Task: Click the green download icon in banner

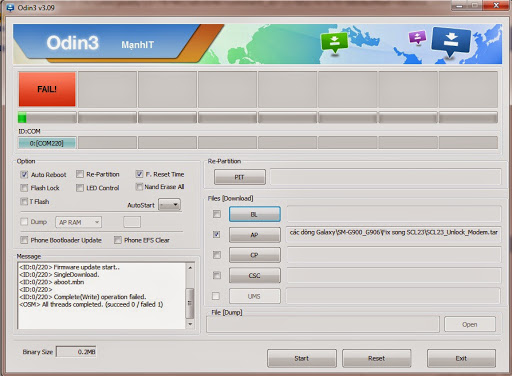Action: (x=334, y=43)
